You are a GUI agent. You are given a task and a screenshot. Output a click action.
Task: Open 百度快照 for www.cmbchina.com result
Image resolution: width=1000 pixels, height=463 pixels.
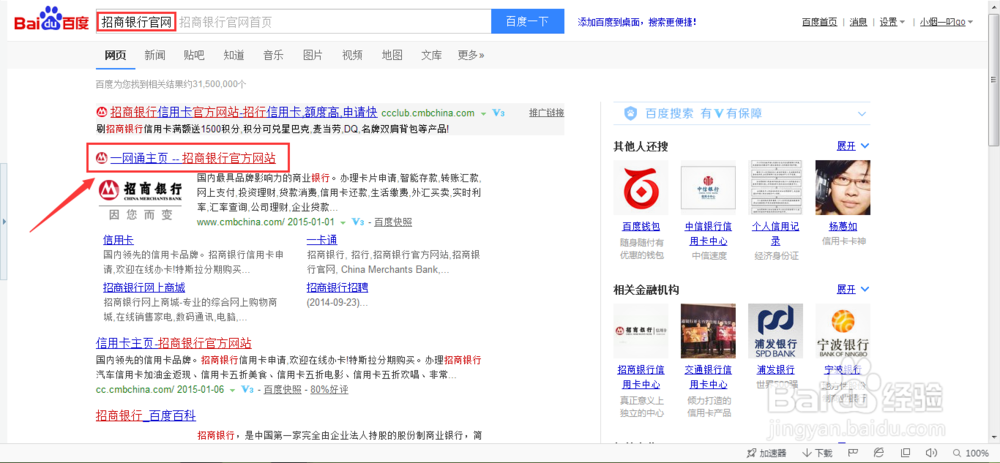393,223
